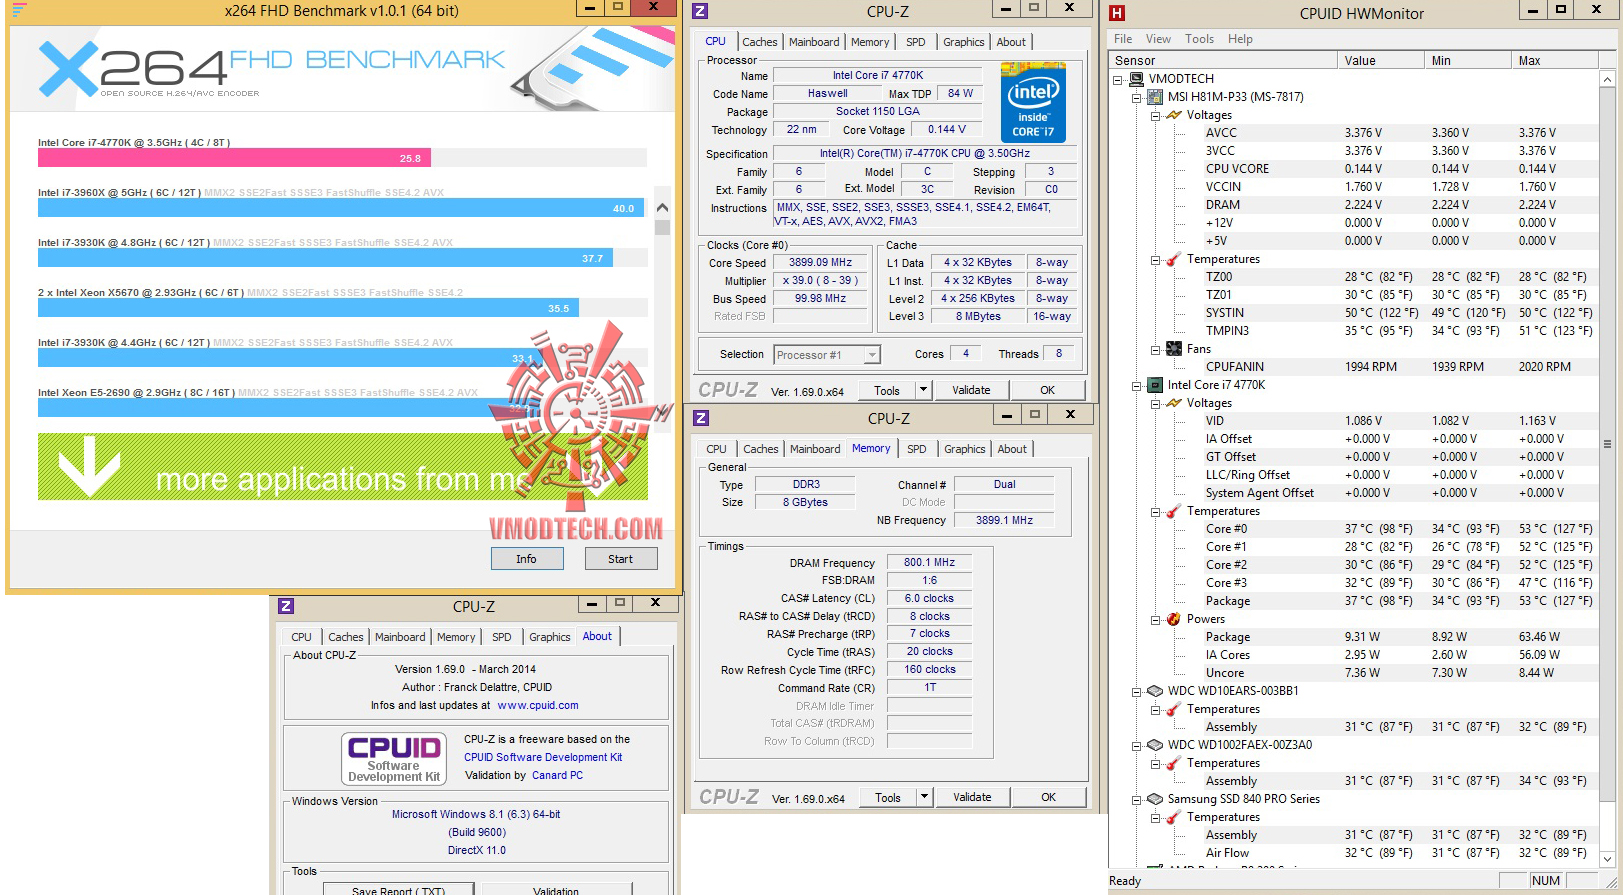Click the Voltages icon under MSI H81M-P33
1623x895 pixels.
click(1174, 115)
